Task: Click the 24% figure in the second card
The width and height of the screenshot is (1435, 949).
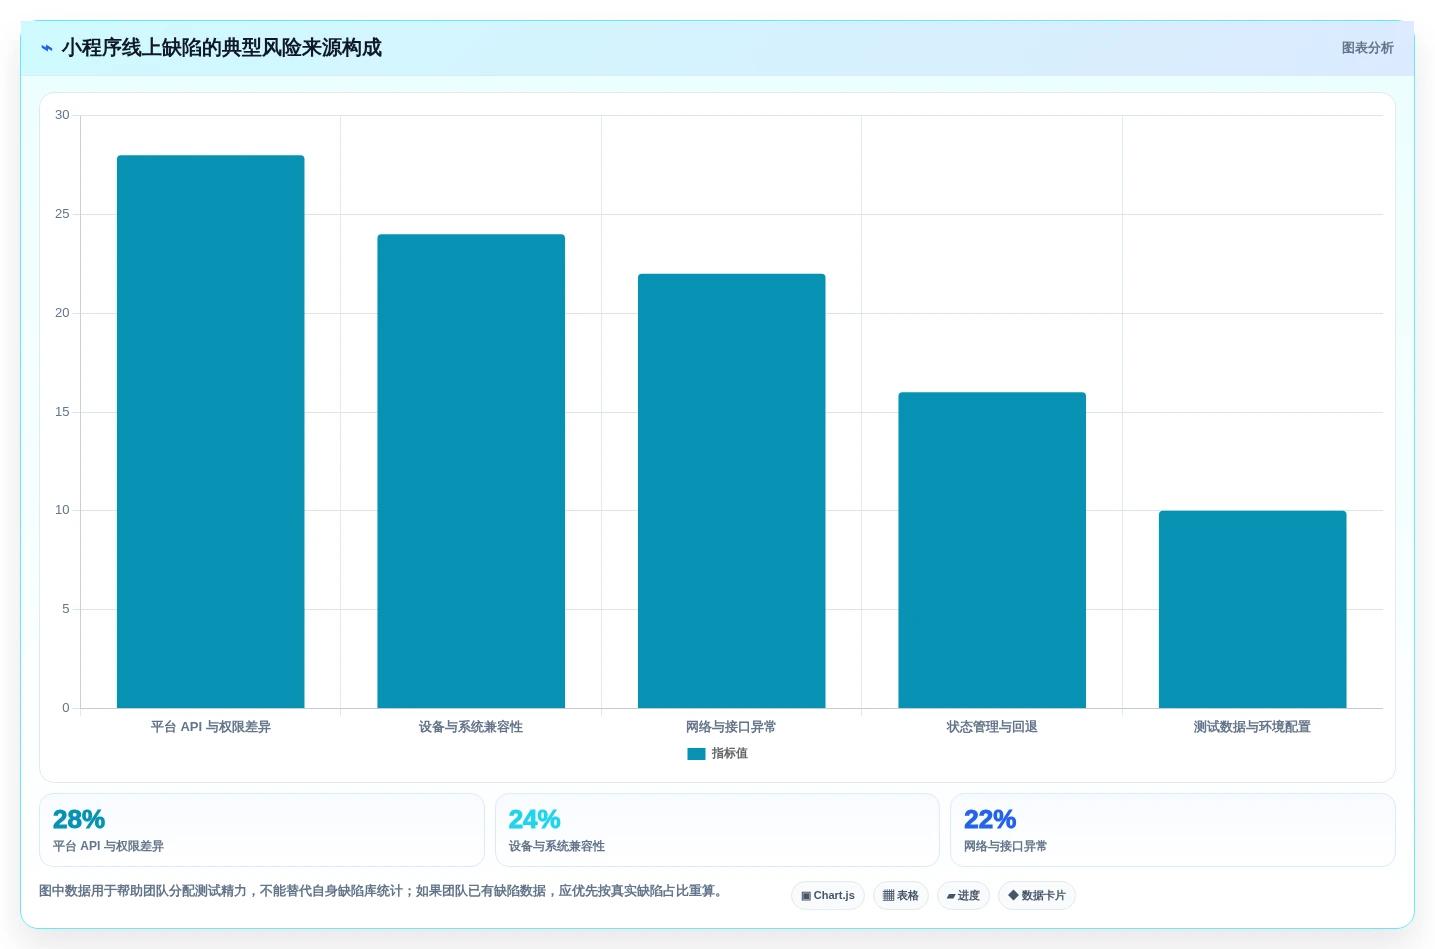Action: [x=534, y=820]
